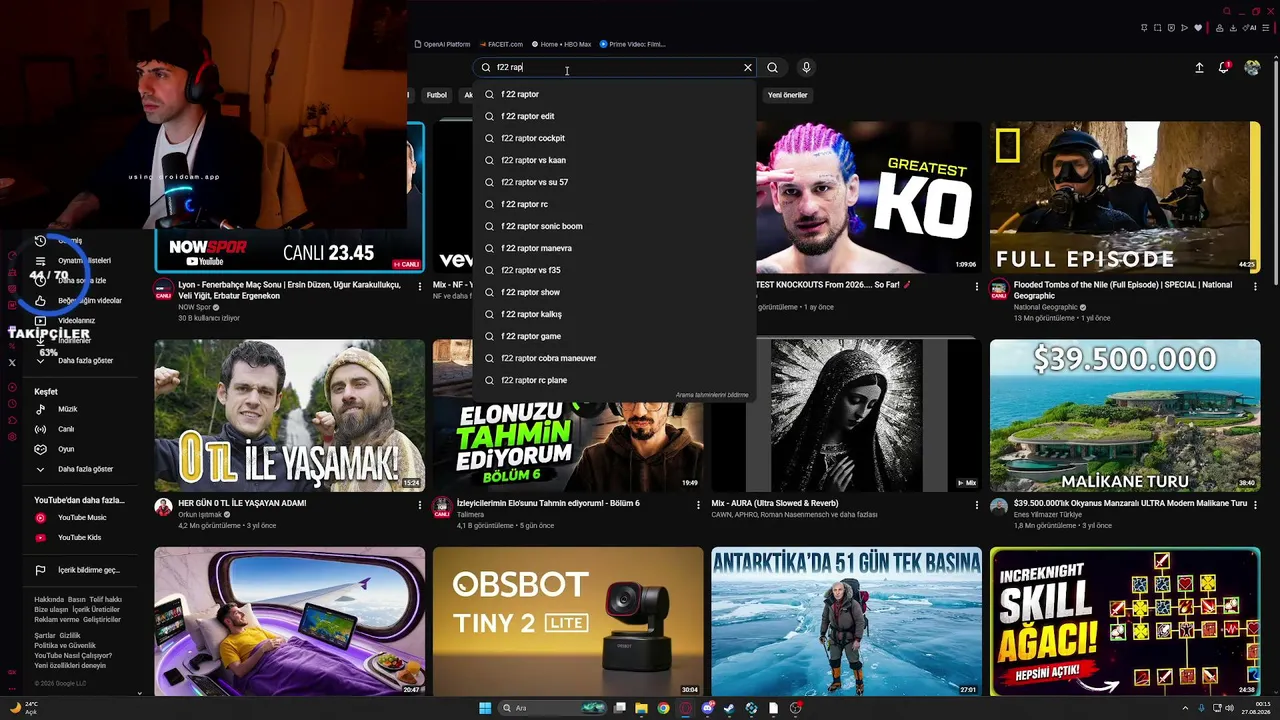The height and width of the screenshot is (720, 1280).
Task: Select the 'f22 raptor rc plane' suggestion
Action: coord(614,380)
